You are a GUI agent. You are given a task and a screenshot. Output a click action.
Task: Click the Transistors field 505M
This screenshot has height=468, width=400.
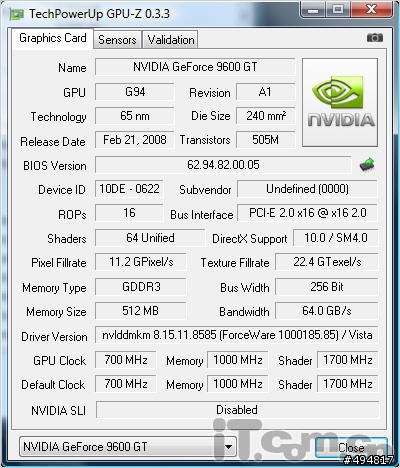[266, 140]
